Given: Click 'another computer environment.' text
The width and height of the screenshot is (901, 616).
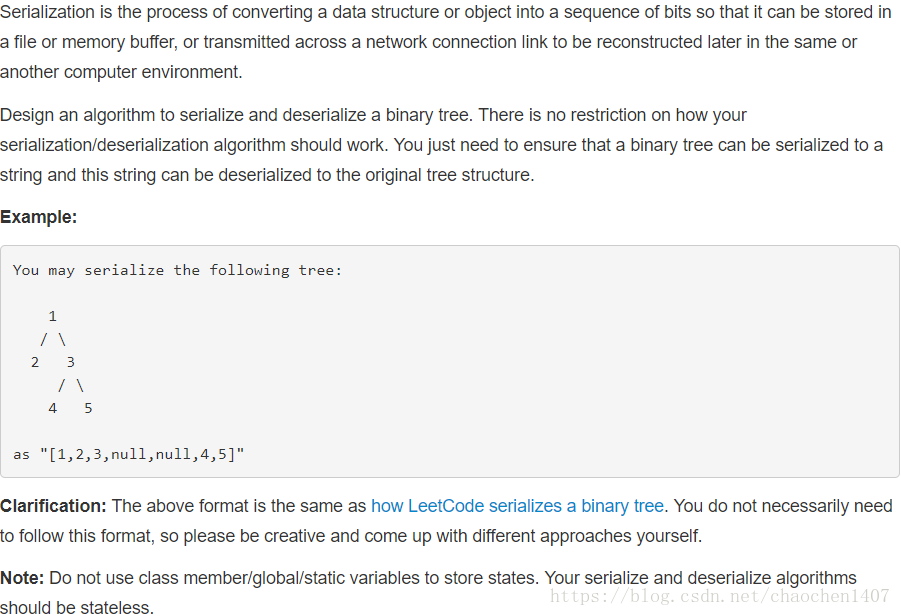Looking at the screenshot, I should pos(121,72).
